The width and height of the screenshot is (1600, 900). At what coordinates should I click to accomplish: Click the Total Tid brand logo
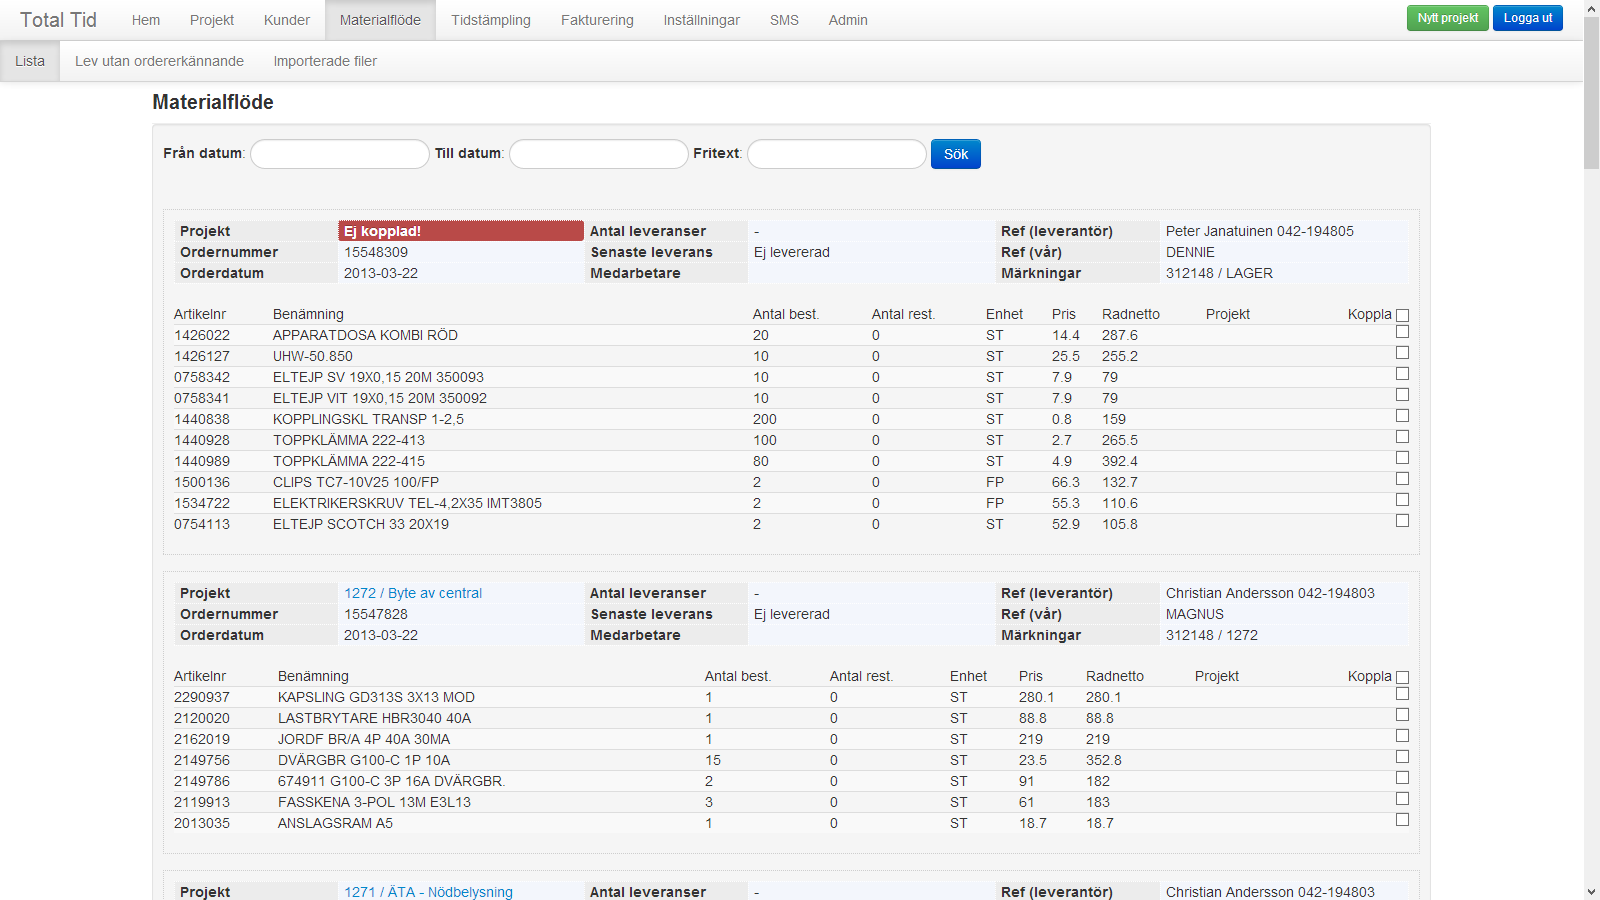[58, 20]
